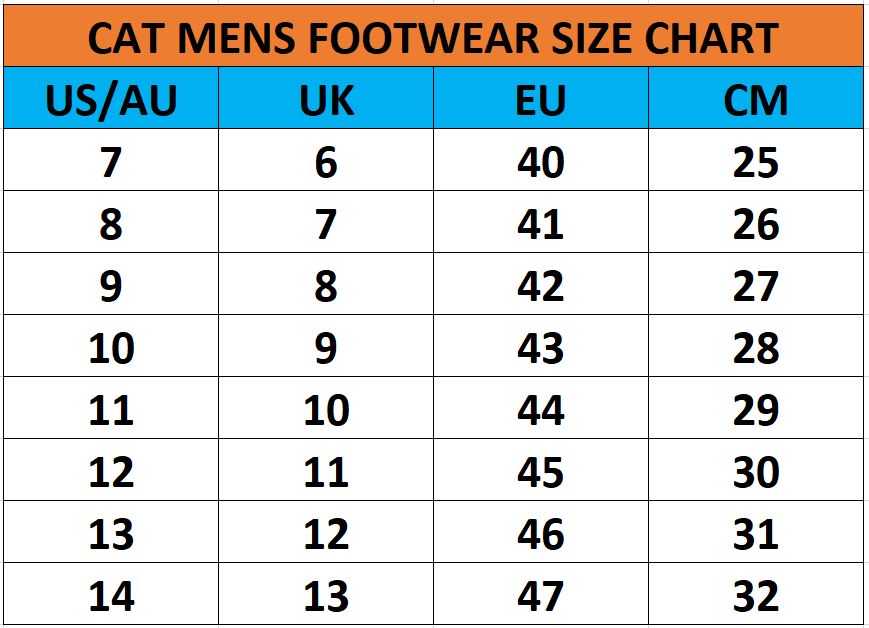The width and height of the screenshot is (869, 628).
Task: Click the 32 CM cell
Action: [x=756, y=594]
